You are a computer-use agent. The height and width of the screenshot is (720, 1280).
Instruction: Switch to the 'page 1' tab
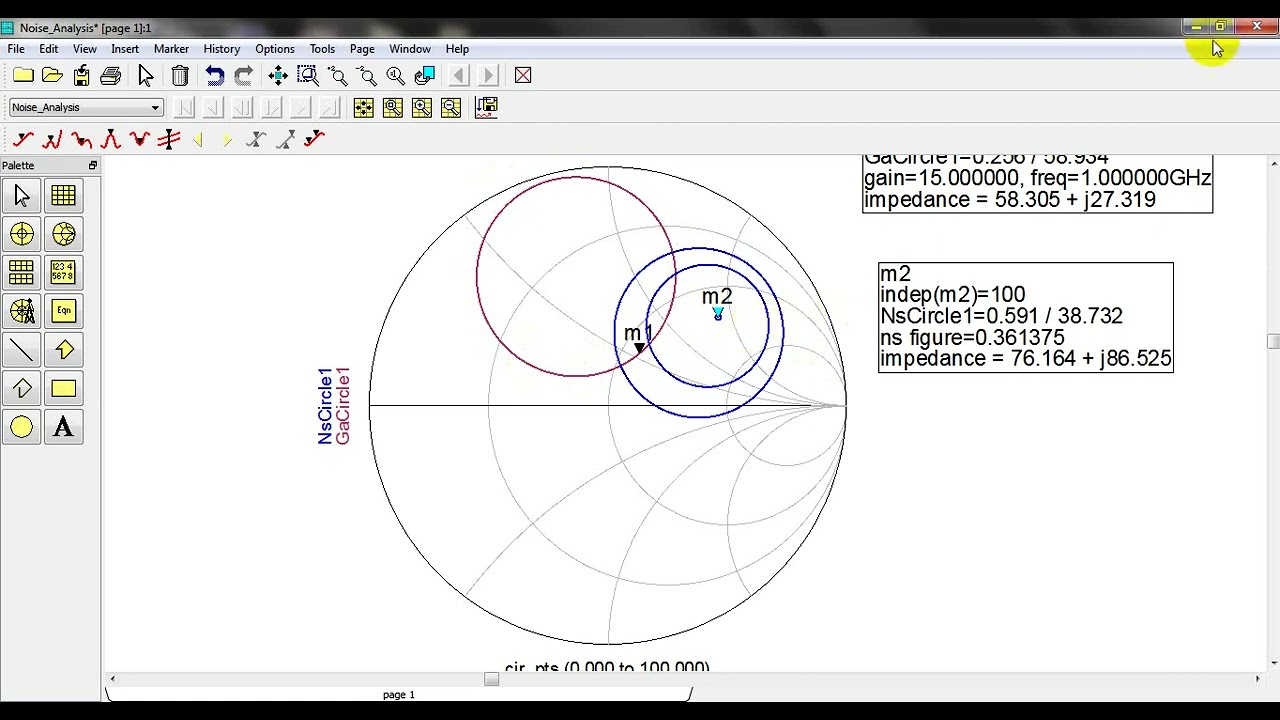click(399, 694)
